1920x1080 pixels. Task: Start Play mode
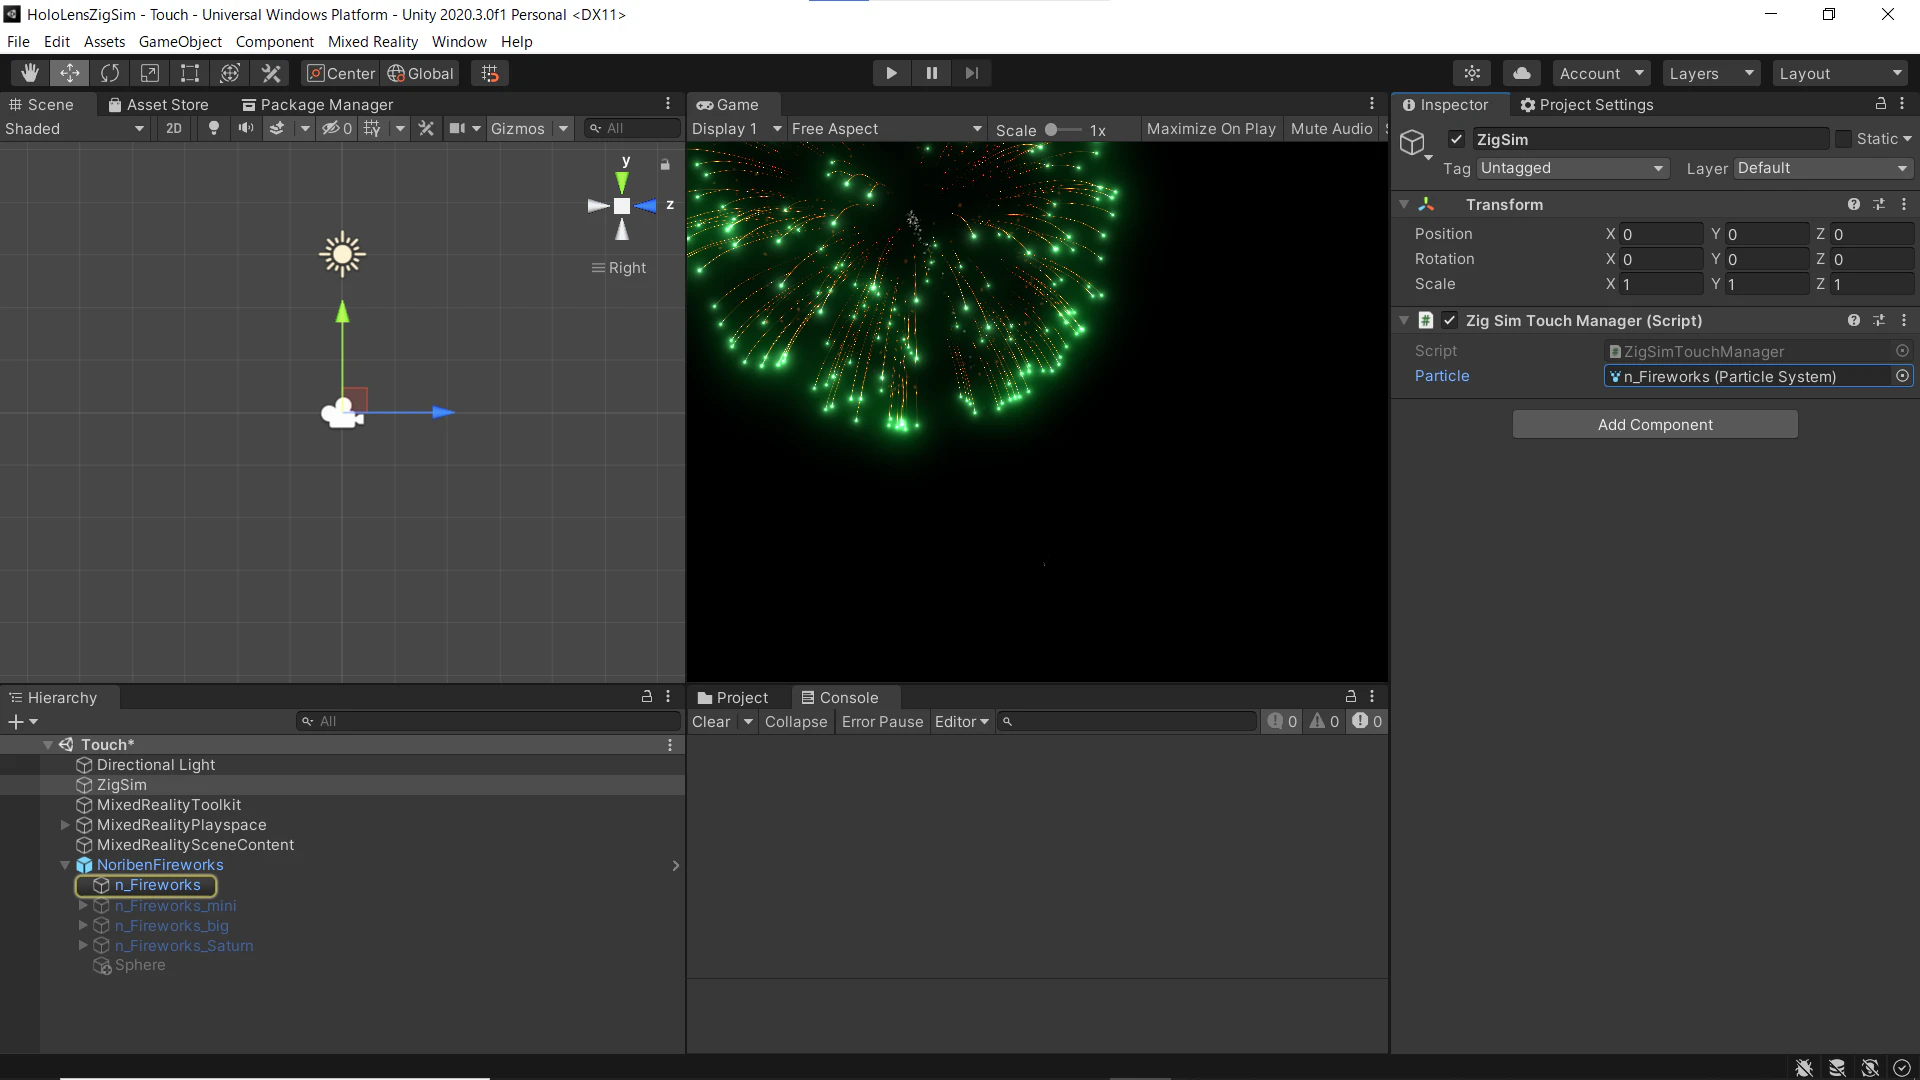point(891,73)
